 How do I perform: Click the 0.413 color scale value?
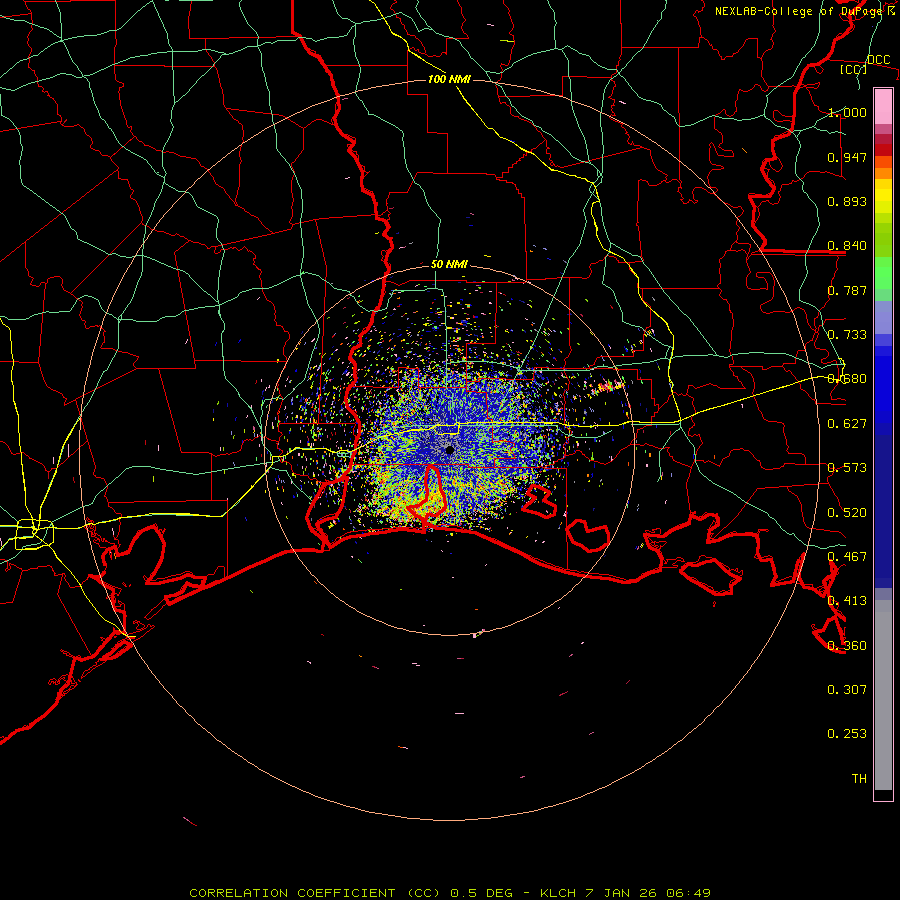point(847,601)
